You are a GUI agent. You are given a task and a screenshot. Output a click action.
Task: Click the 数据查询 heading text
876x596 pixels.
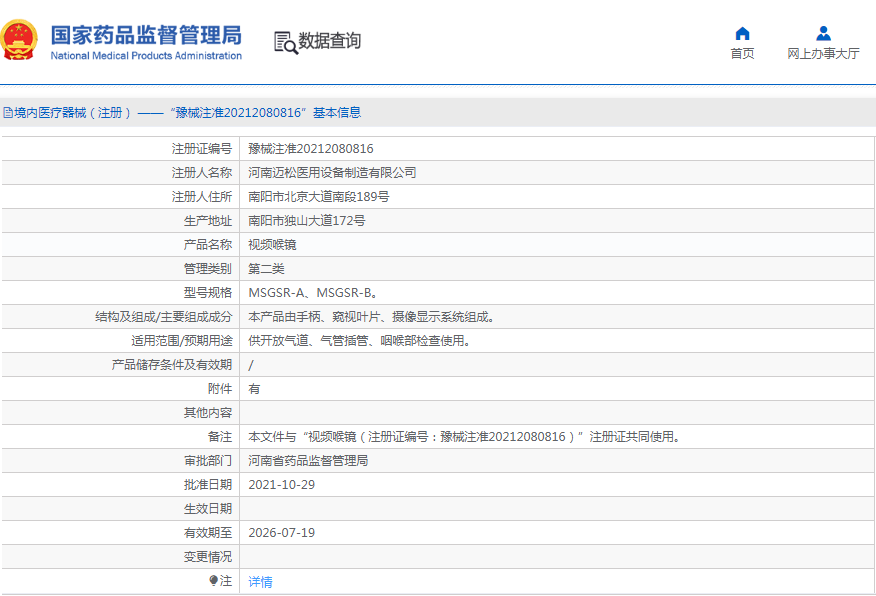330,41
